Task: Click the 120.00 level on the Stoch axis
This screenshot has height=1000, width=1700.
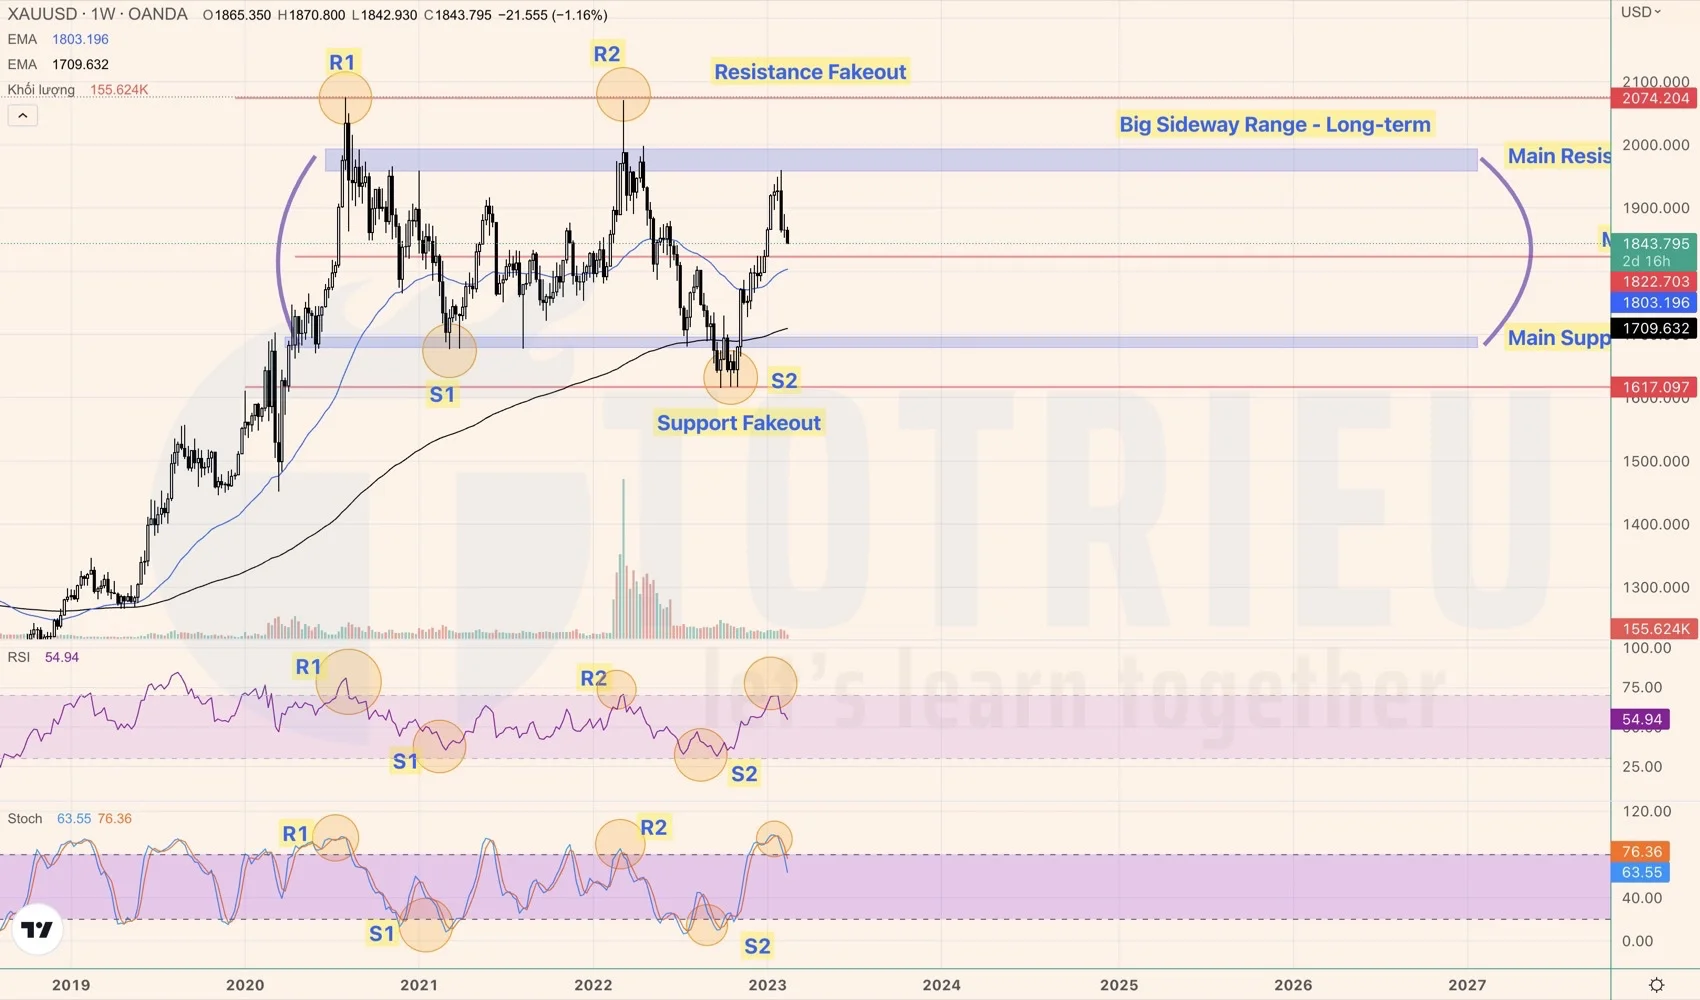Action: point(1646,811)
